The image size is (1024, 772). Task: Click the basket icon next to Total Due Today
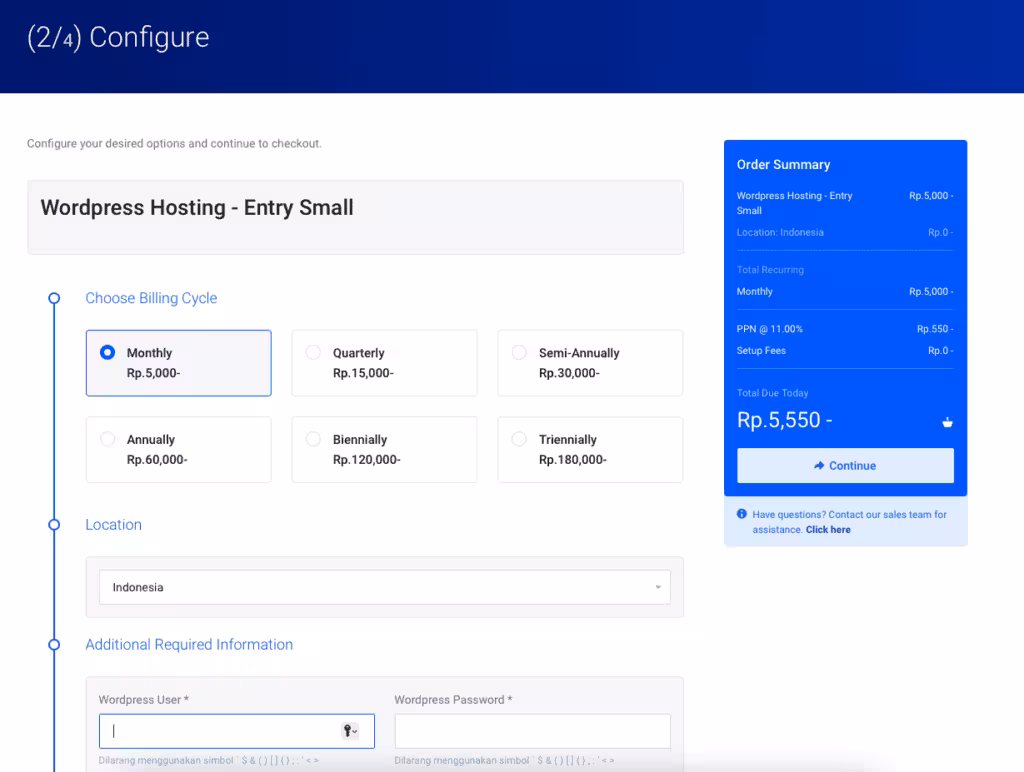point(947,423)
